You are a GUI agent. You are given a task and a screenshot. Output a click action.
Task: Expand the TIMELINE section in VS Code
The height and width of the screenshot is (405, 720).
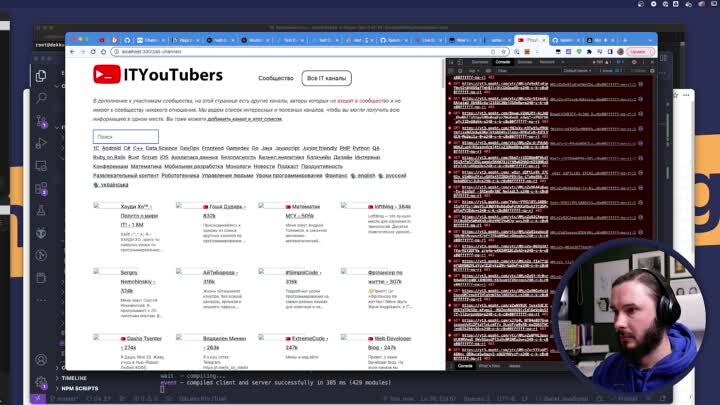(x=73, y=378)
